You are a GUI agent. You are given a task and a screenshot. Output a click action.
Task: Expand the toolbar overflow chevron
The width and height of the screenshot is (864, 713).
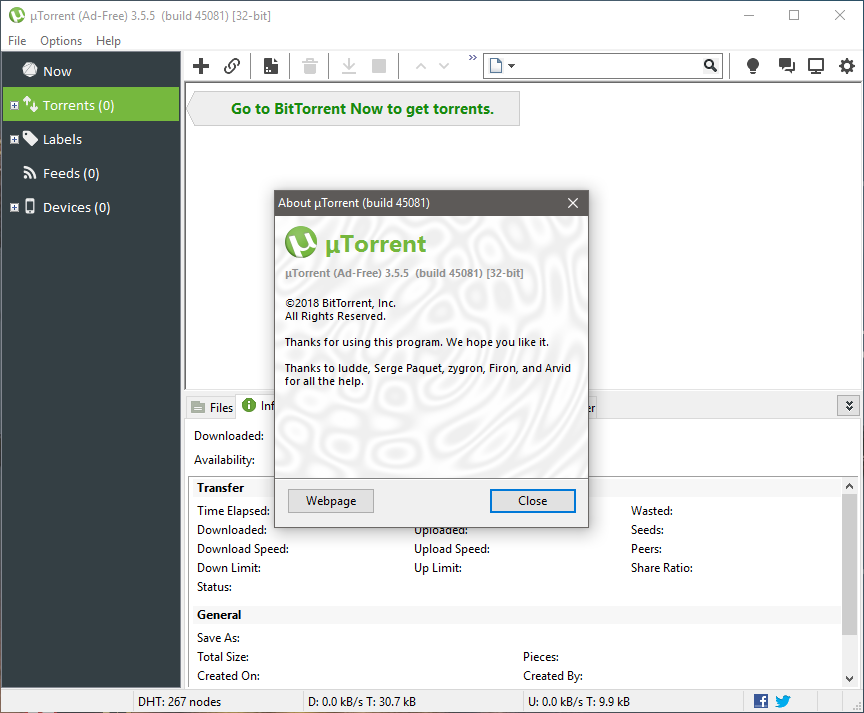click(x=472, y=57)
